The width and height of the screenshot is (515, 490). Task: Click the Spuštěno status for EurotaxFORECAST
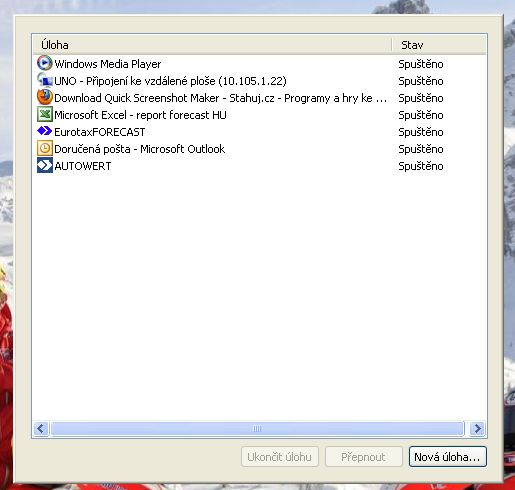(x=421, y=132)
